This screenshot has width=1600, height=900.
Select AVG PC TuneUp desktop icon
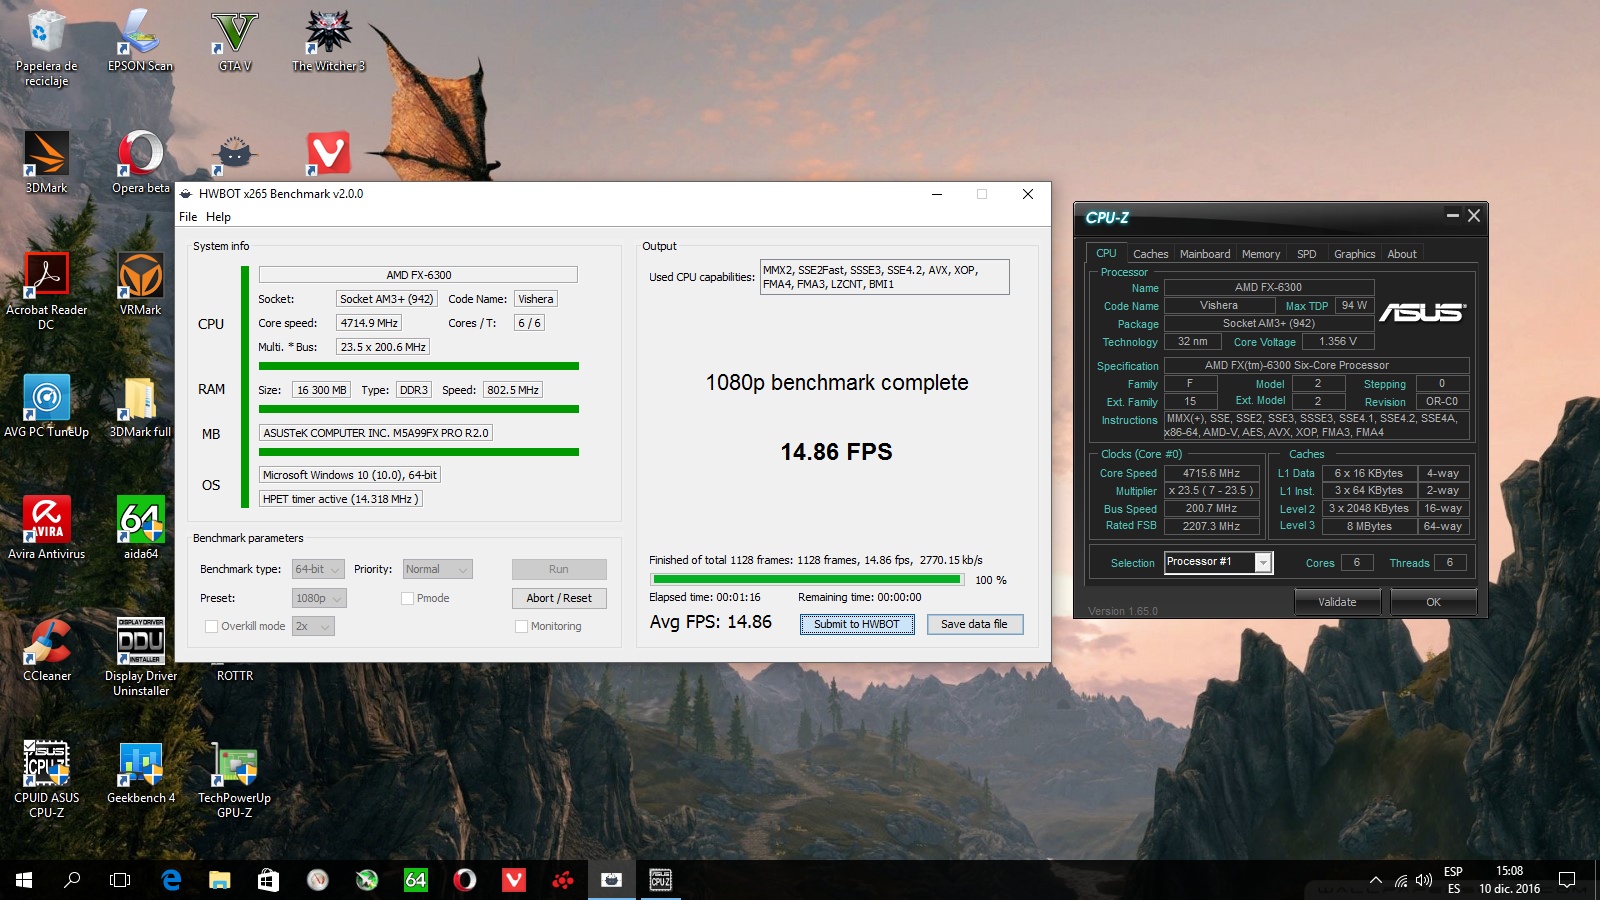click(x=46, y=406)
